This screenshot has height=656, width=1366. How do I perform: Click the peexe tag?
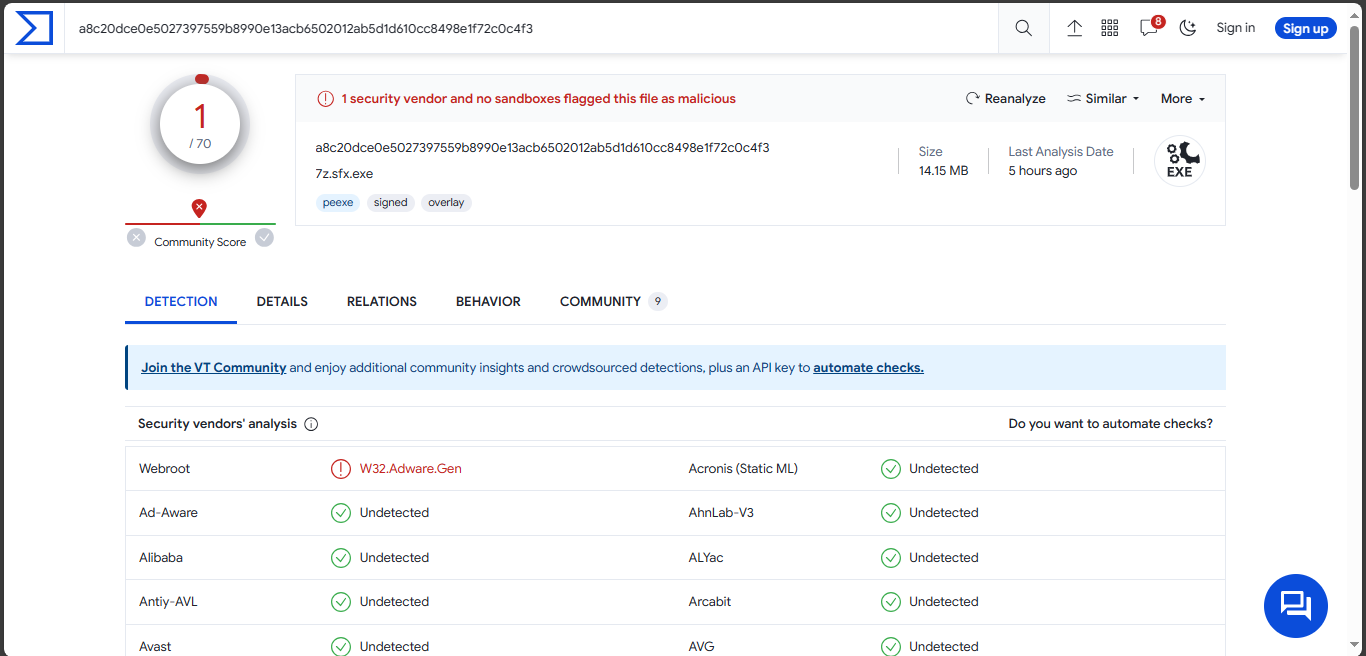pos(338,202)
